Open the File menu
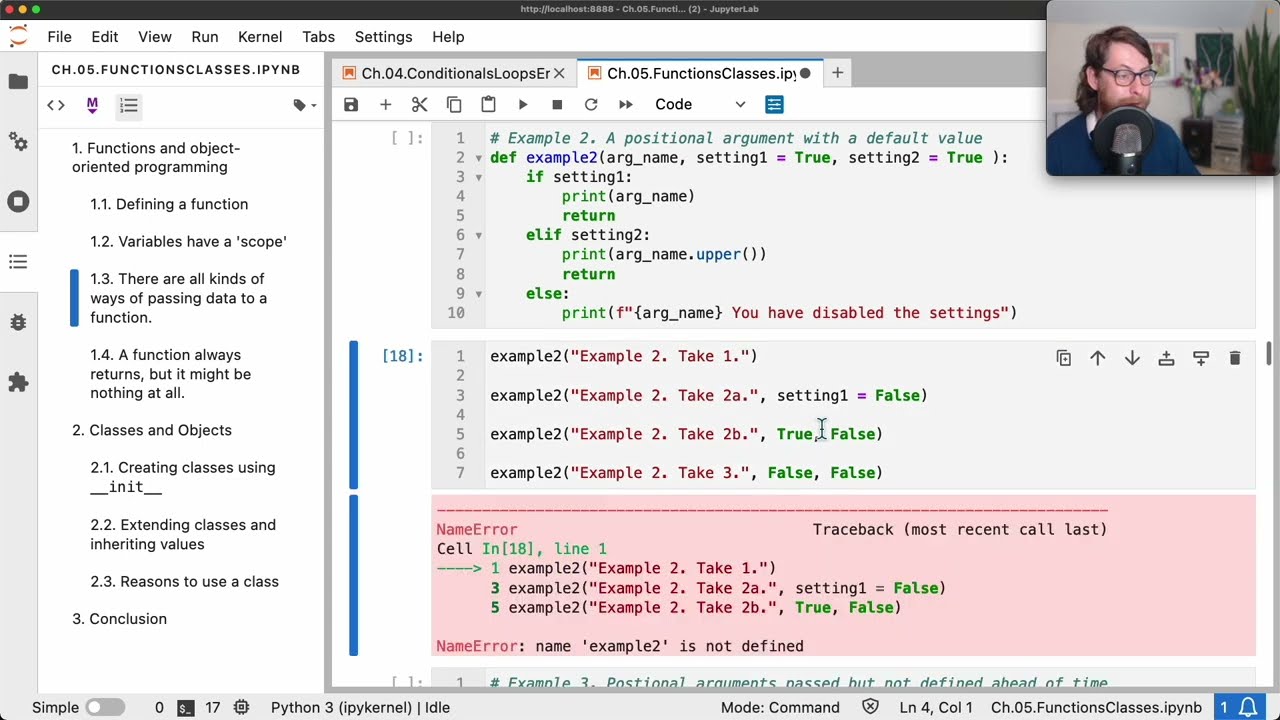Screen dimensions: 1280x720 [x=59, y=37]
